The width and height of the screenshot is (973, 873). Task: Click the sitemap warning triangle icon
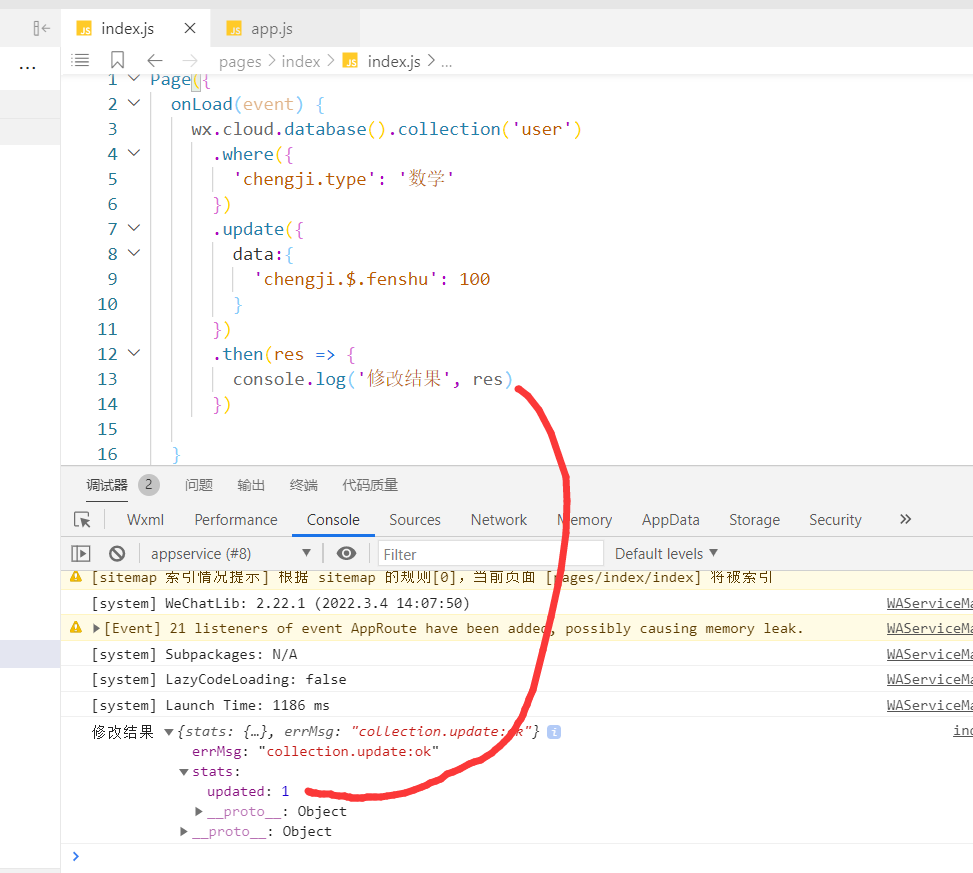(x=76, y=577)
